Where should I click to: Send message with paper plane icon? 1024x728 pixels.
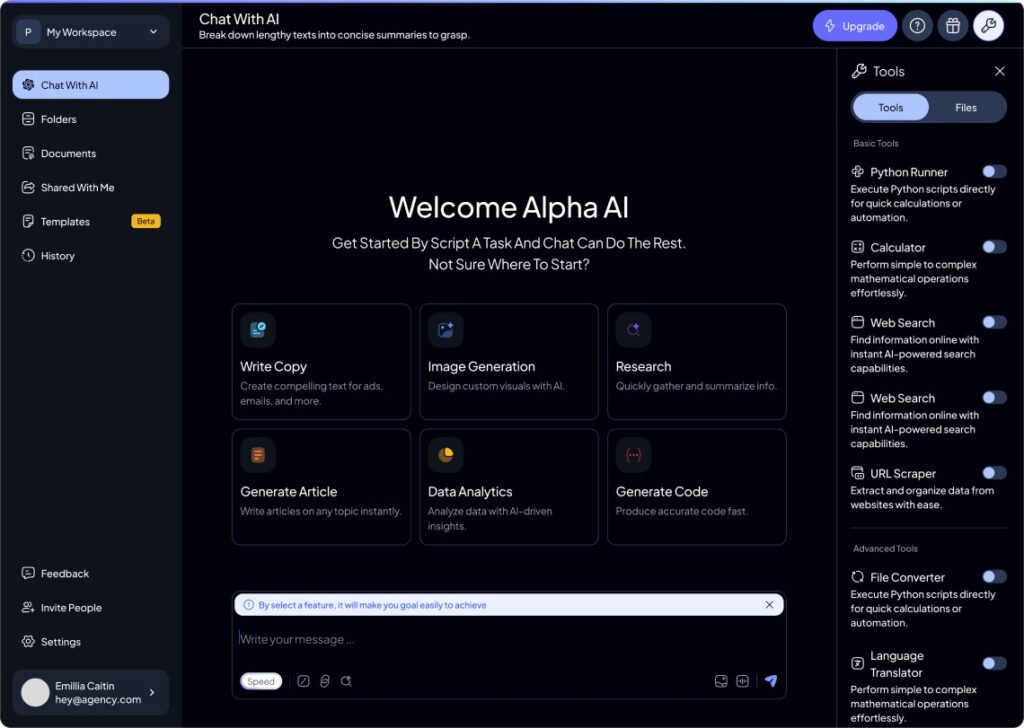[771, 681]
